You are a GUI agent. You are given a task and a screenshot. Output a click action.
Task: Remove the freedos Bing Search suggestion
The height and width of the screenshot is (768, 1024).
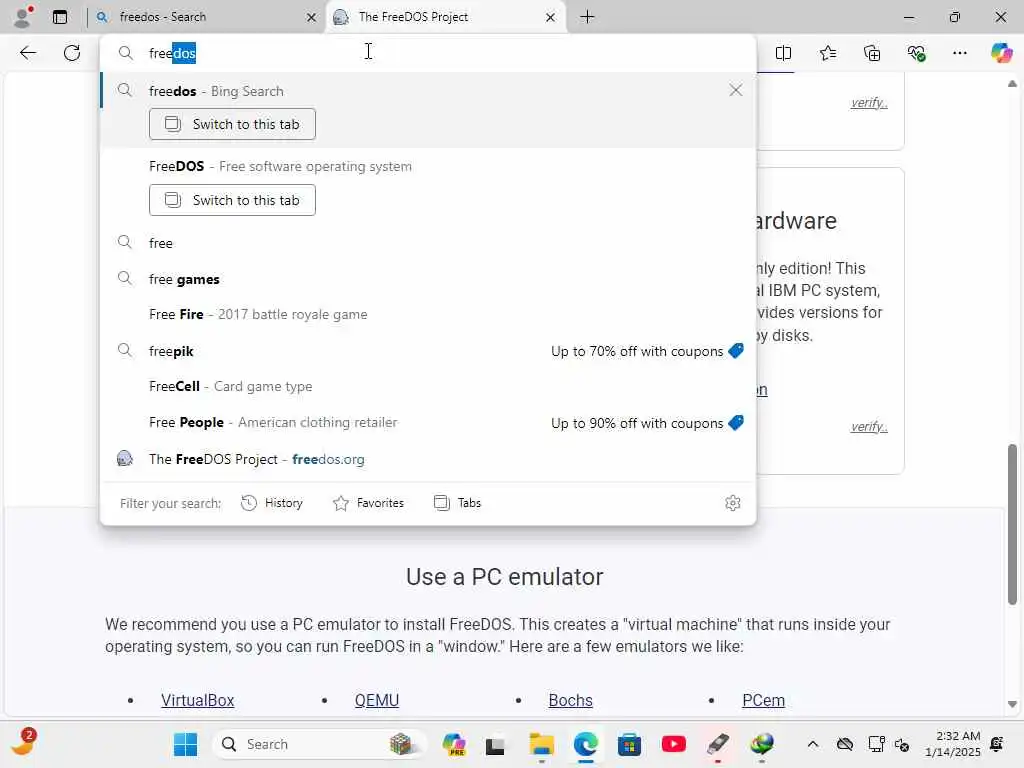click(x=735, y=90)
